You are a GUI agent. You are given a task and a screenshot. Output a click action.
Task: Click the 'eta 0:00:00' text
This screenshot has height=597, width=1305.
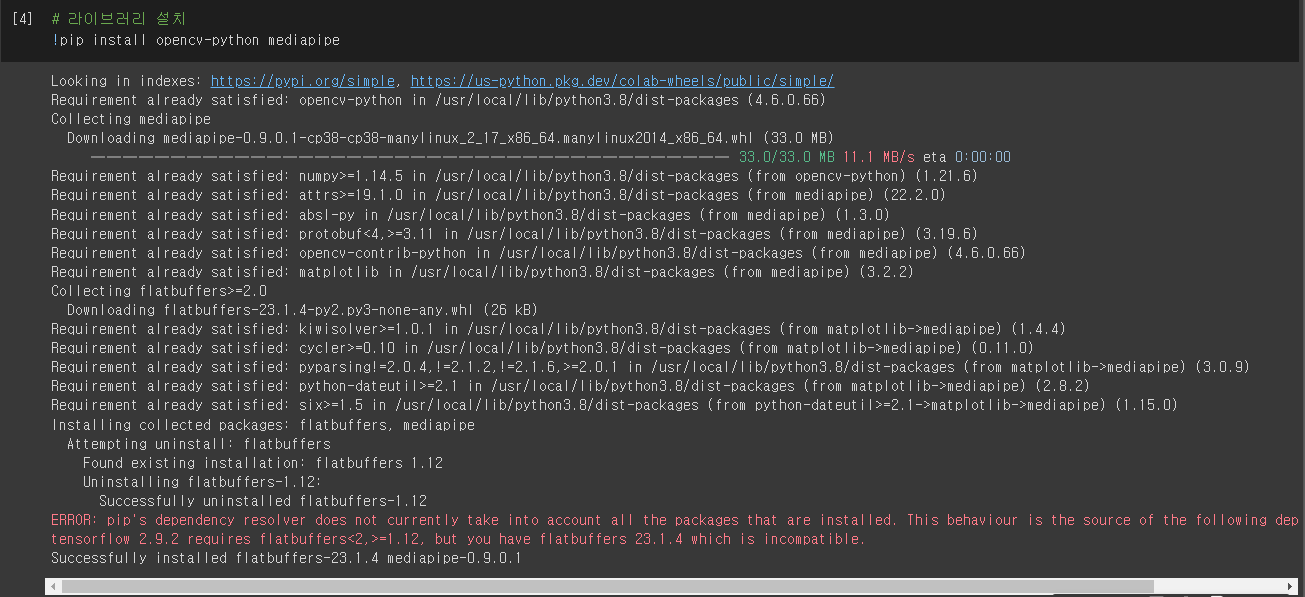pos(966,157)
